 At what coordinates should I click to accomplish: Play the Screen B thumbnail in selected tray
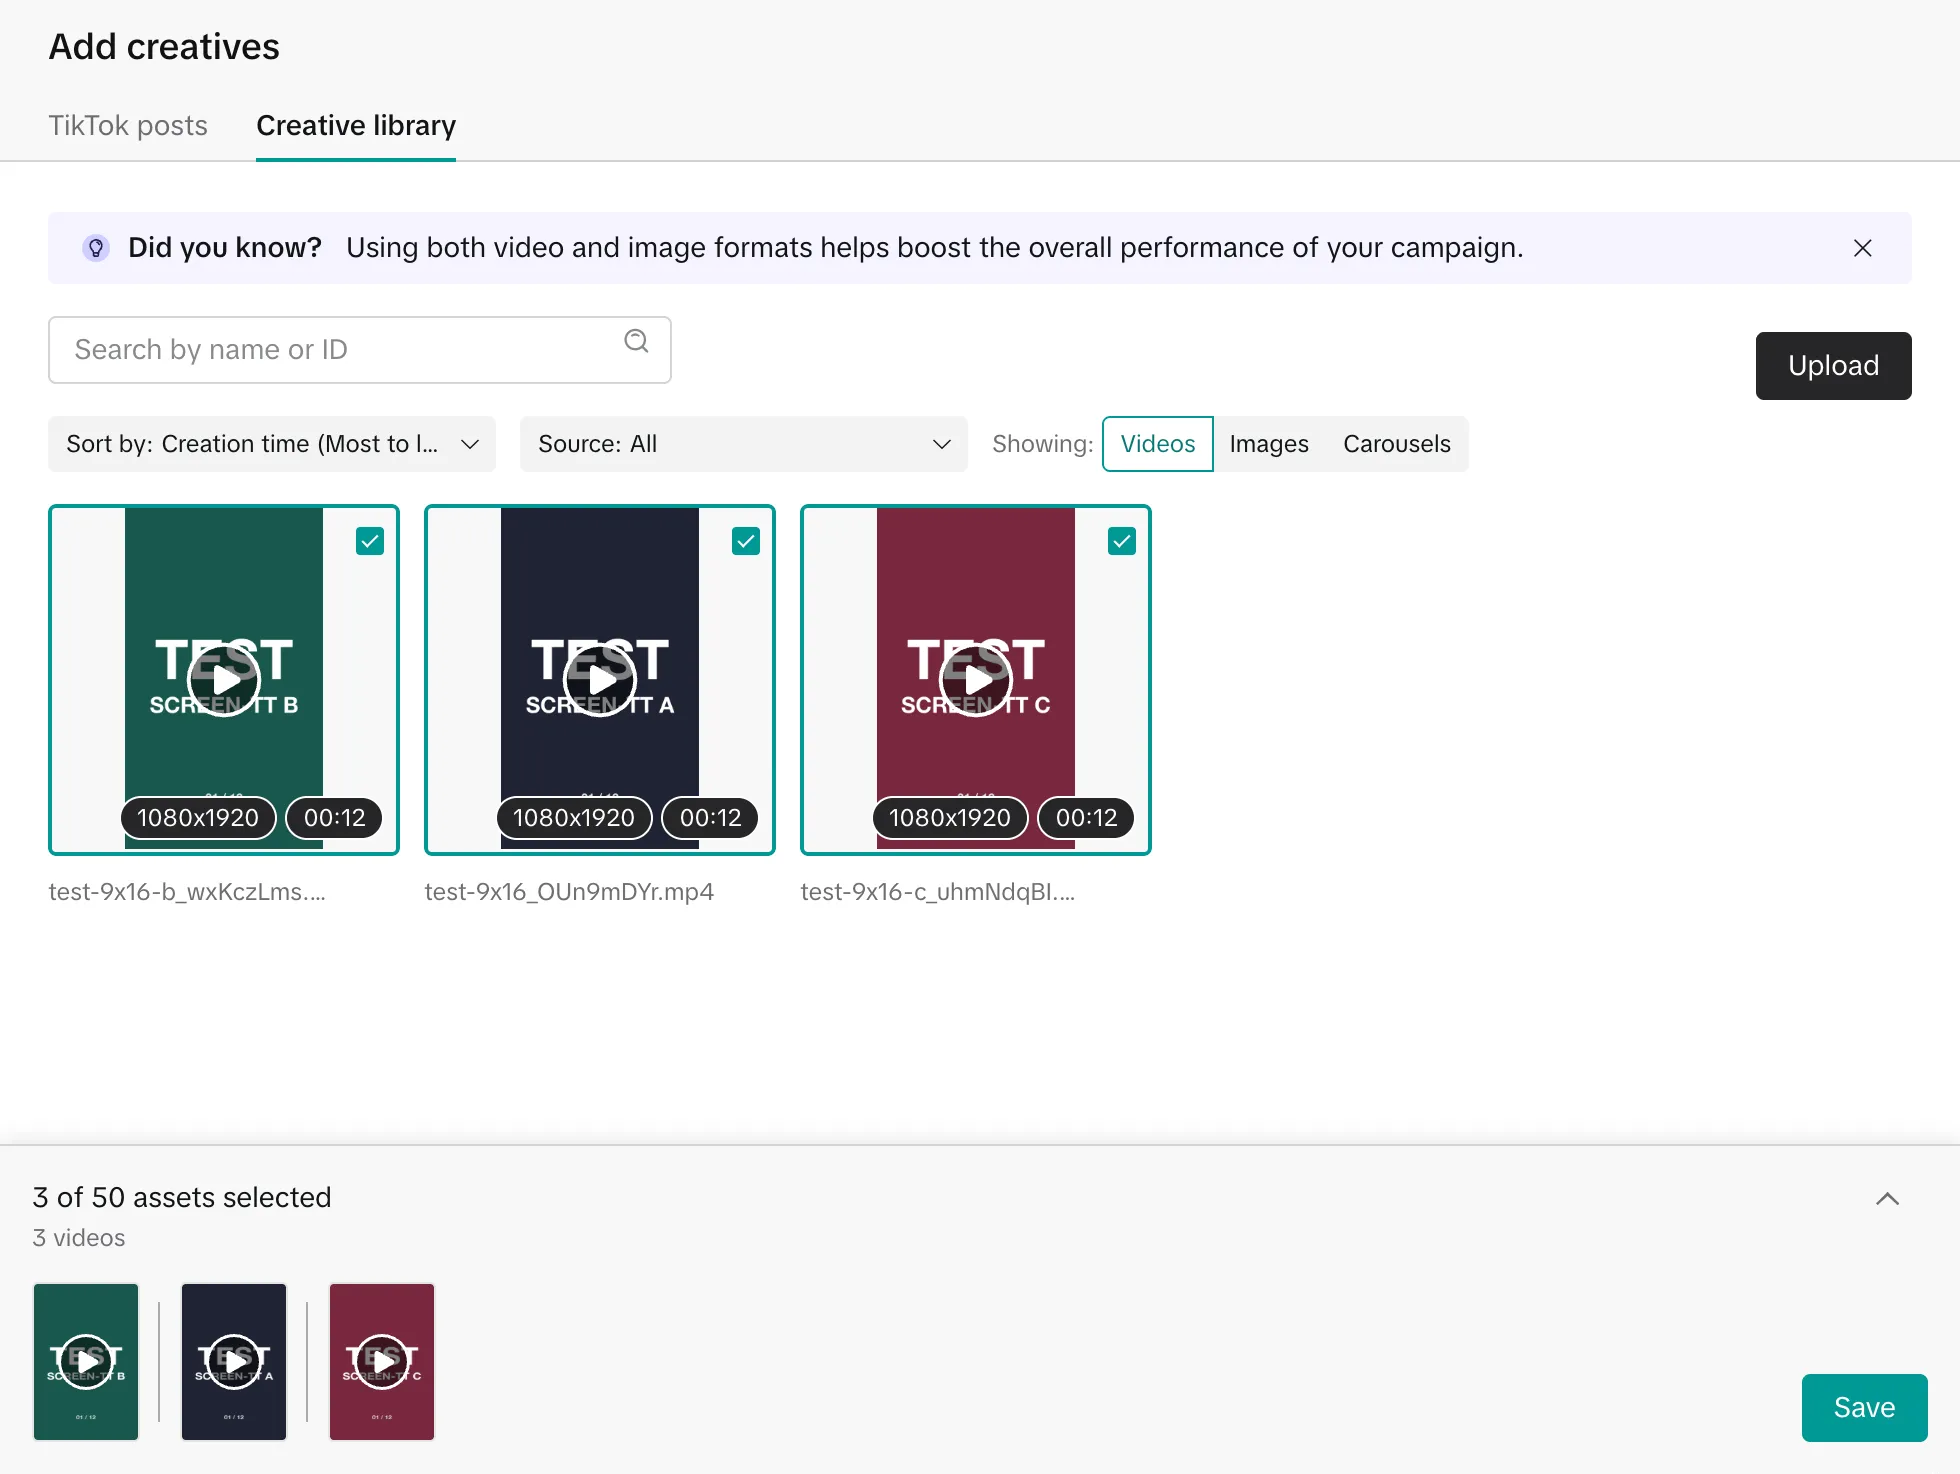(86, 1361)
